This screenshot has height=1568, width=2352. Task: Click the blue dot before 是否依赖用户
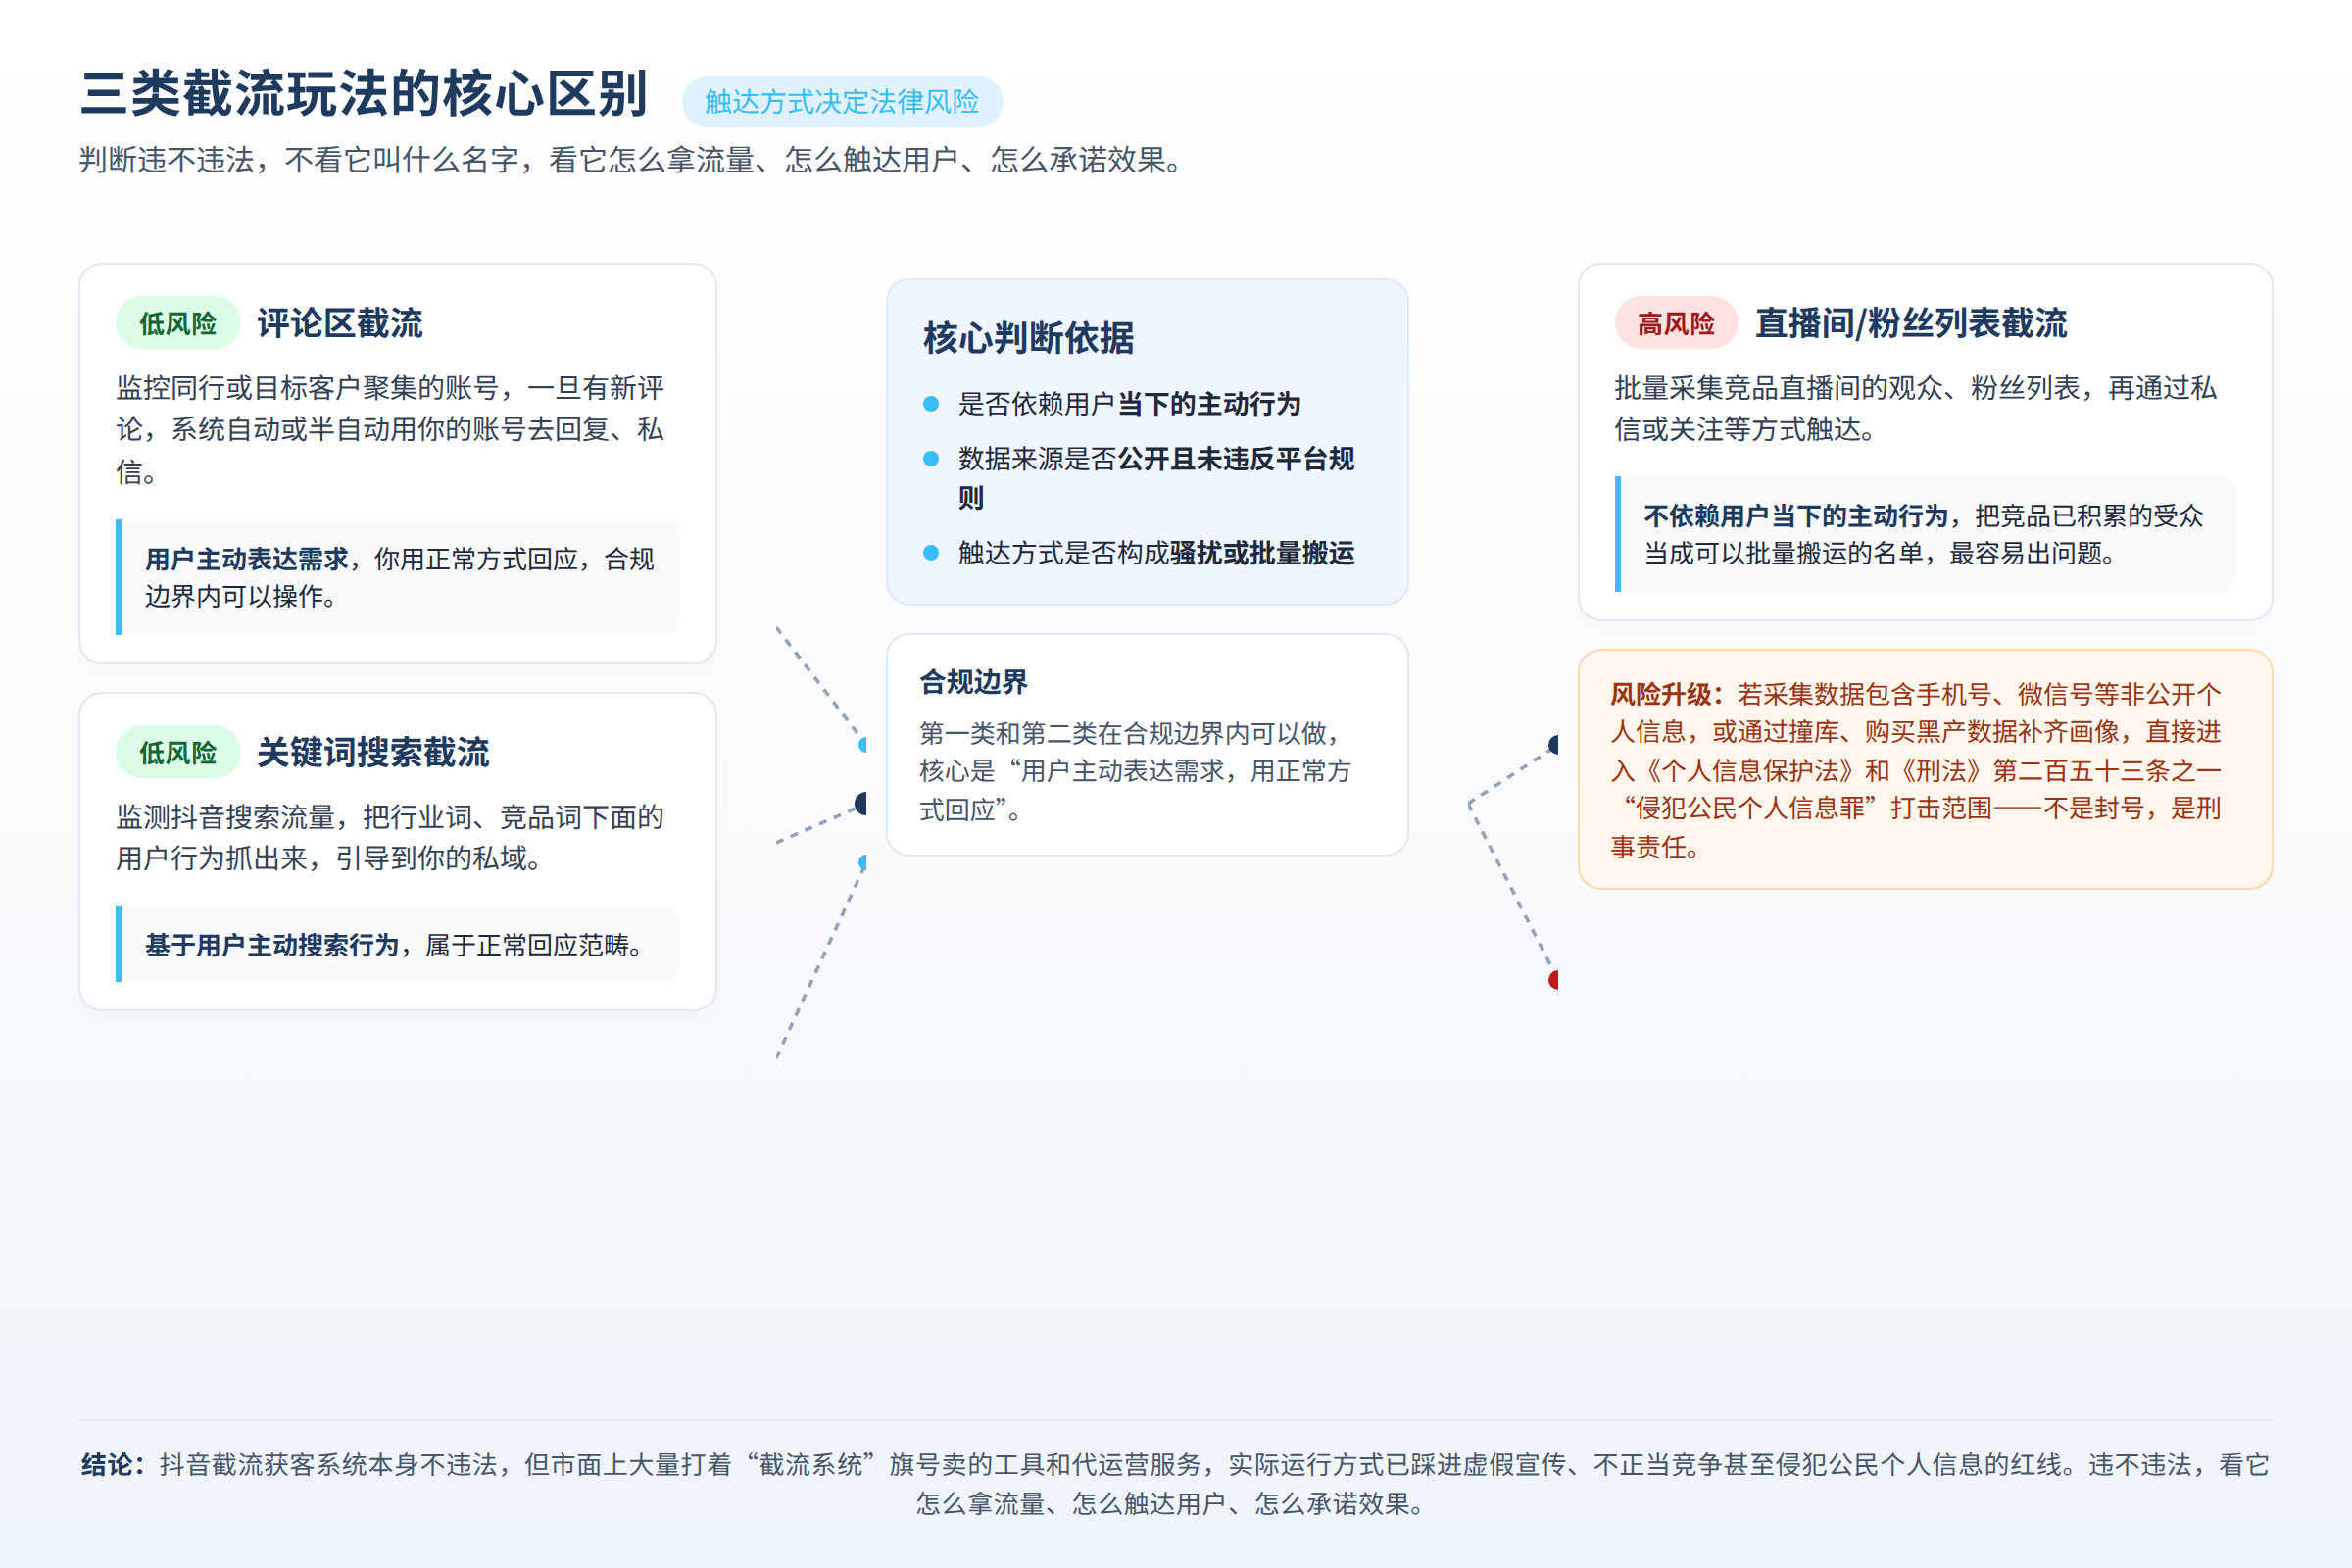(x=931, y=404)
